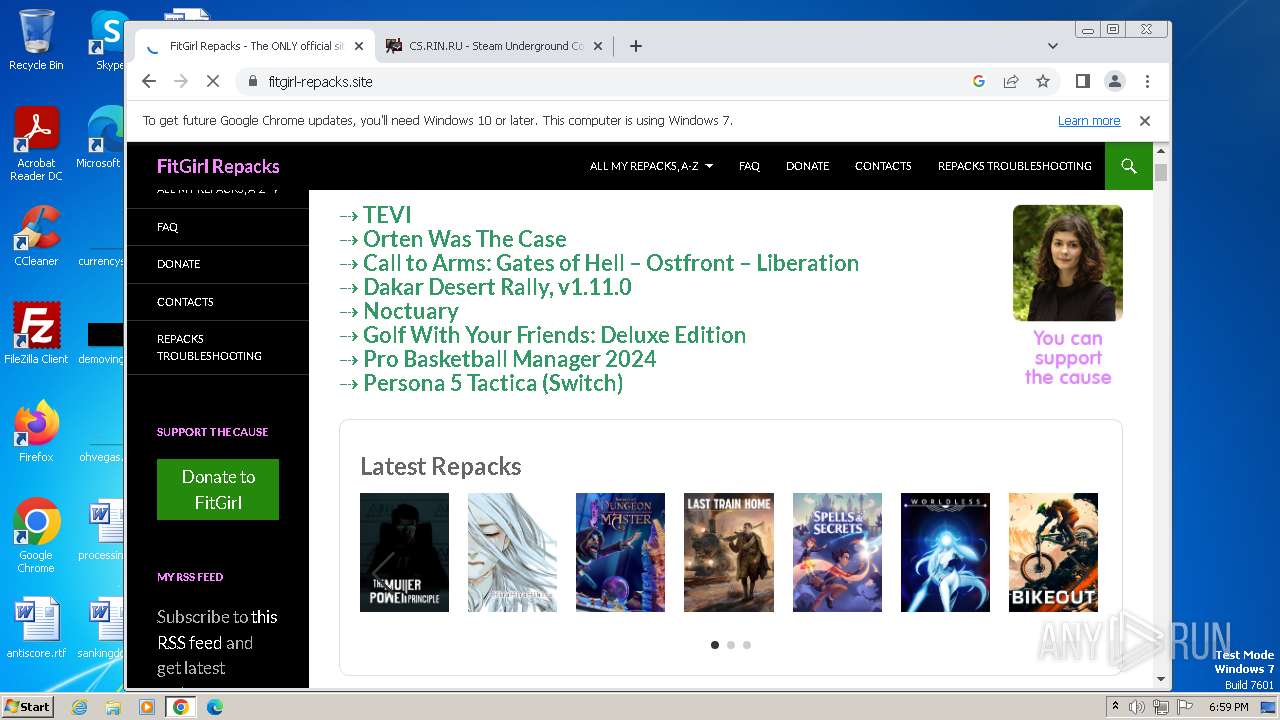
Task: Open Windows Explorer from the taskbar
Action: tap(113, 707)
